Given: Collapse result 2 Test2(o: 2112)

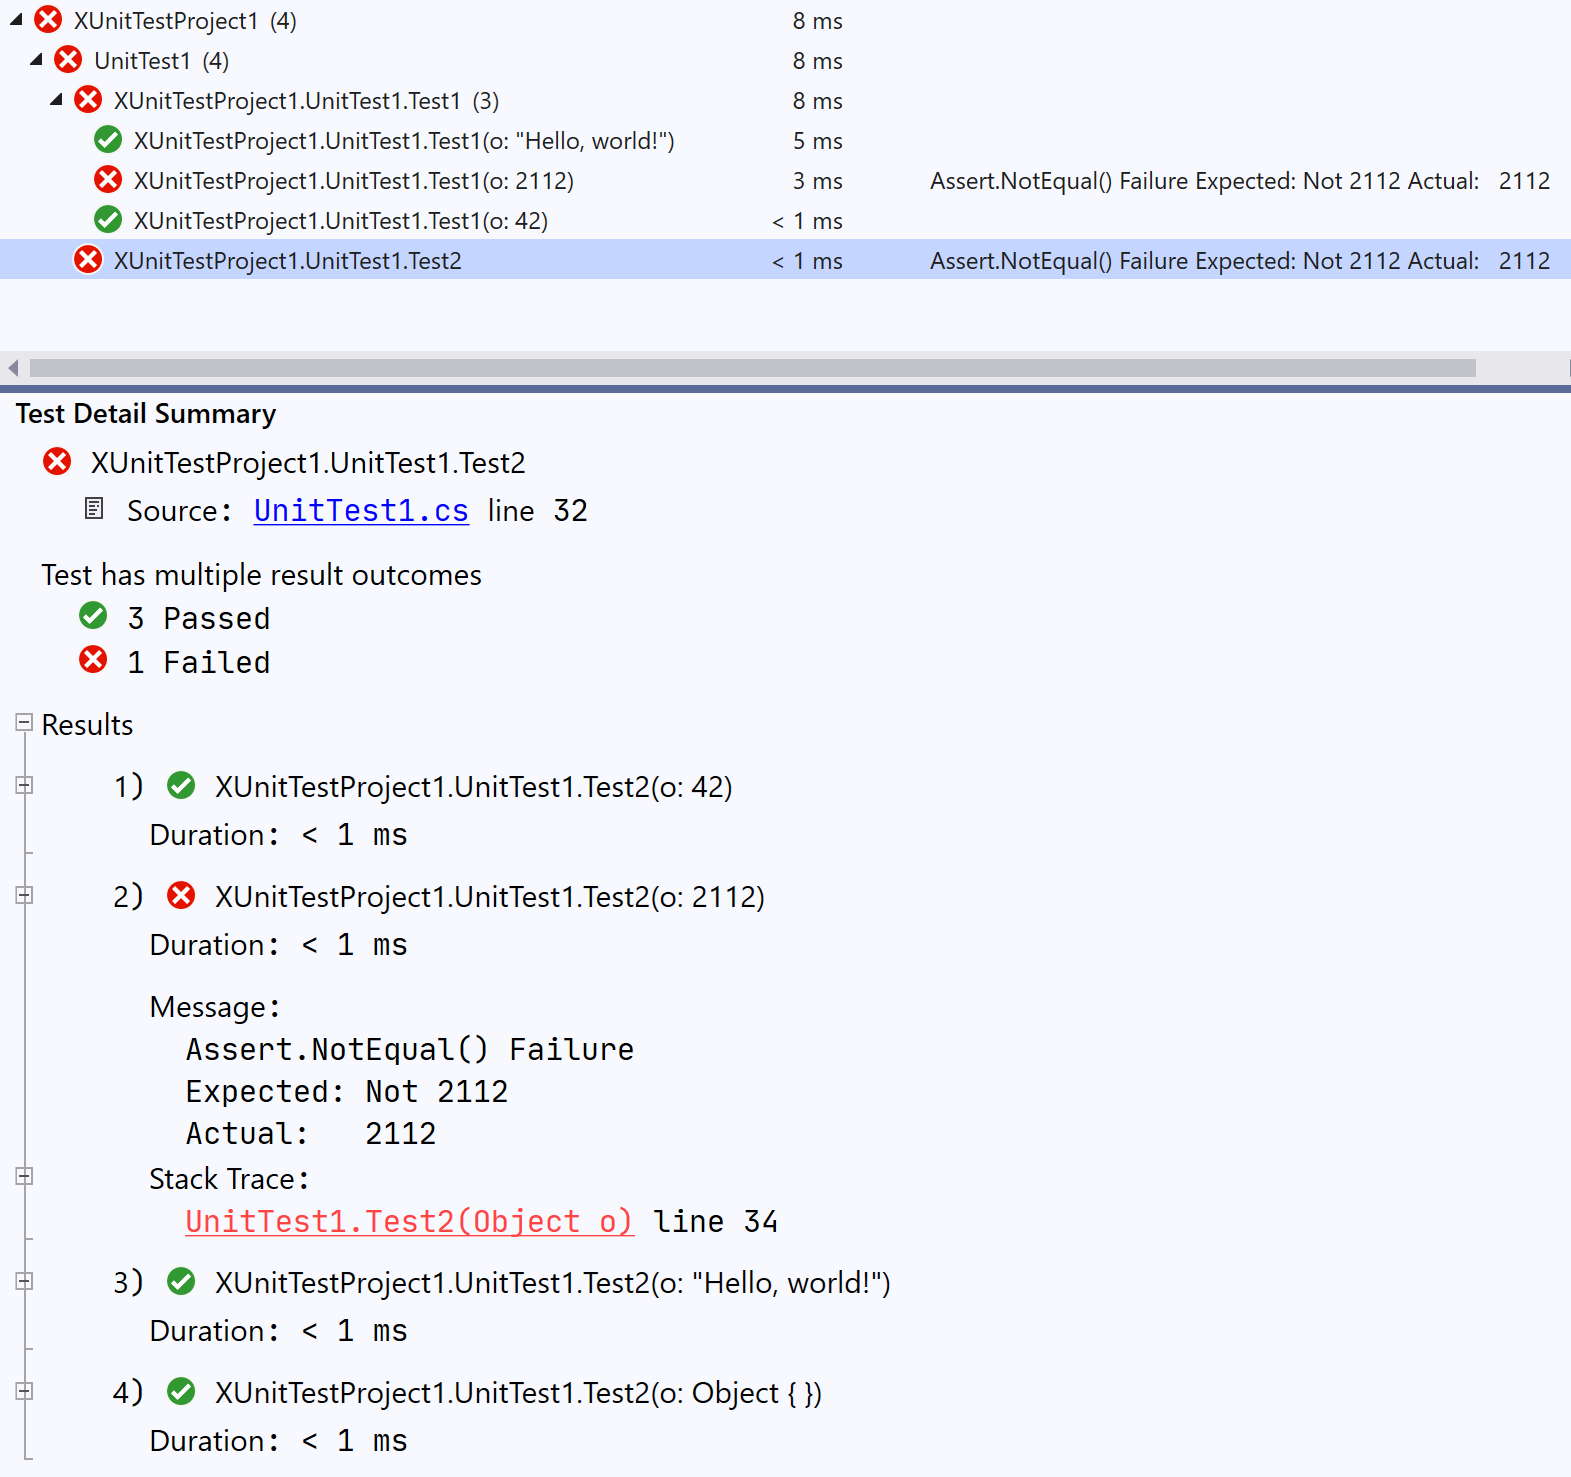Looking at the screenshot, I should pos(24,896).
